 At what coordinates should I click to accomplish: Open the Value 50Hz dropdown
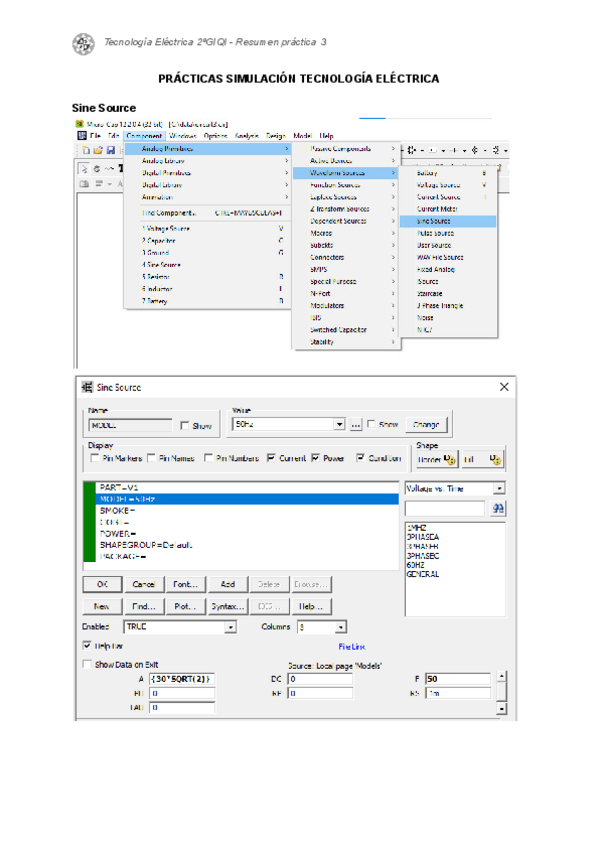click(339, 424)
